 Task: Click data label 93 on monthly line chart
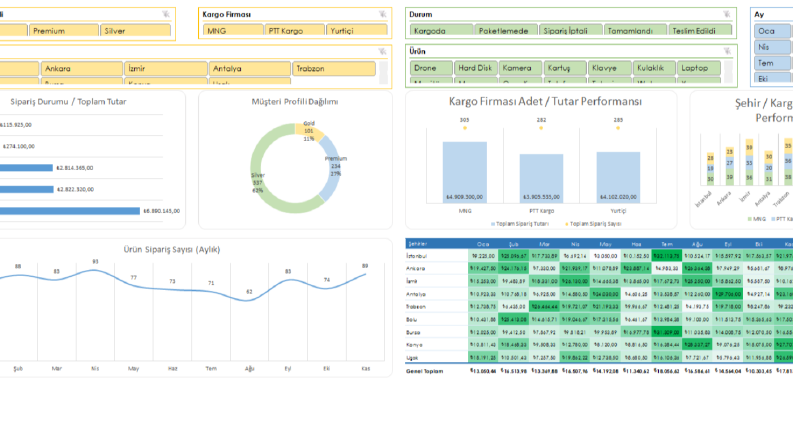[95, 261]
